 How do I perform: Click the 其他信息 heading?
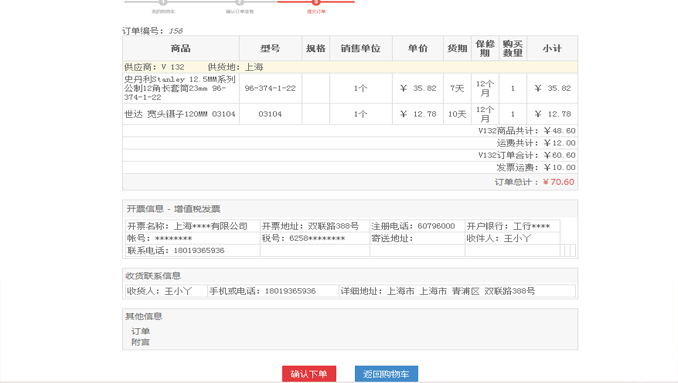(x=144, y=316)
